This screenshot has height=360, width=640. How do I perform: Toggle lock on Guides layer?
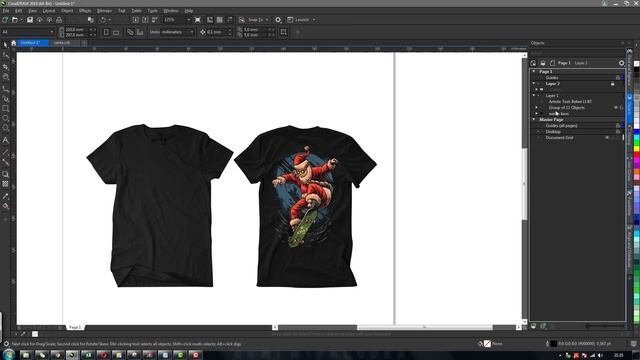pyautogui.click(x=618, y=77)
